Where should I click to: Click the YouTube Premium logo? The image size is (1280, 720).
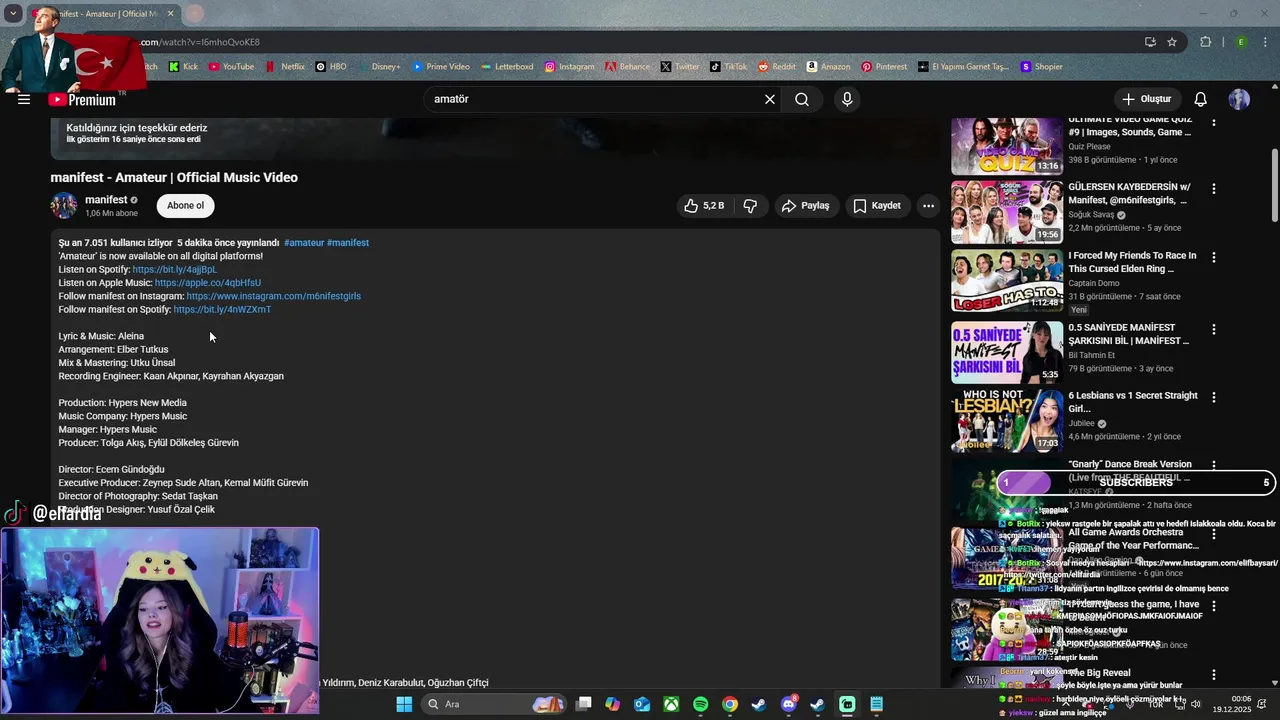(x=82, y=99)
